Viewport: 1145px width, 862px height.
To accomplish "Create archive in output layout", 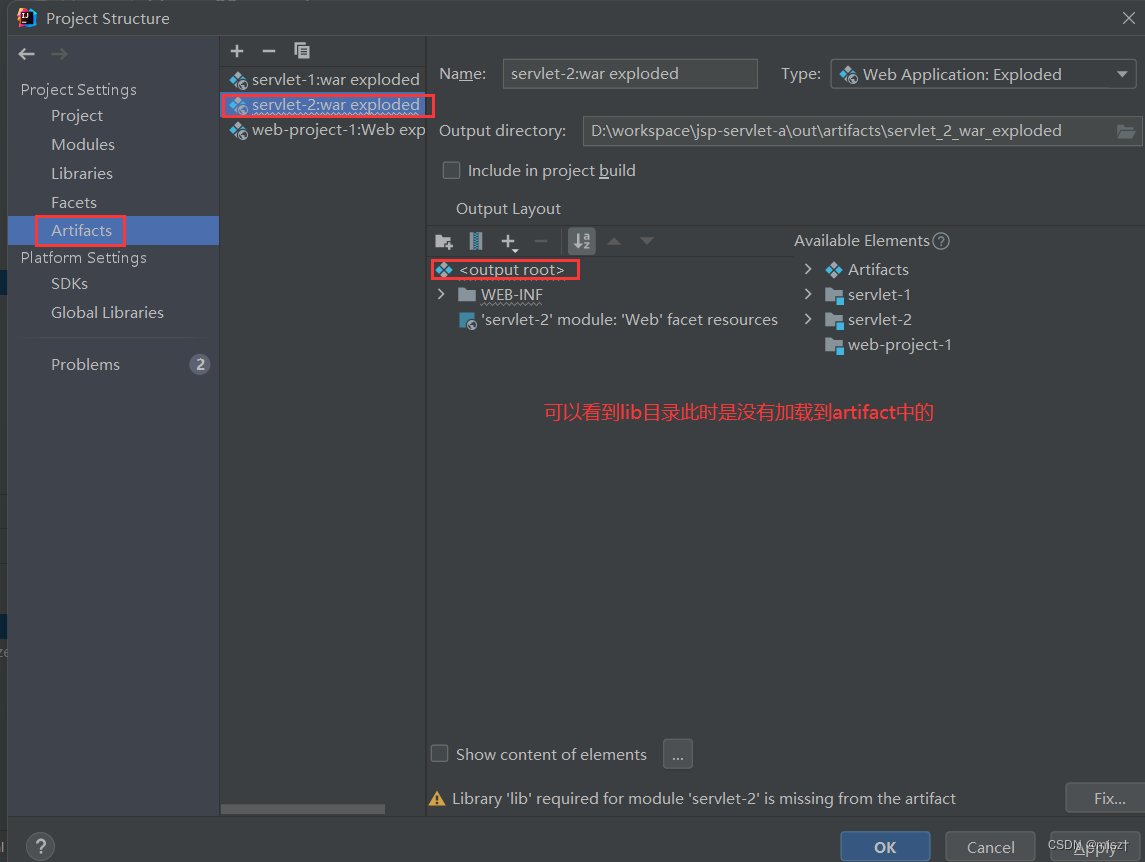I will 475,241.
